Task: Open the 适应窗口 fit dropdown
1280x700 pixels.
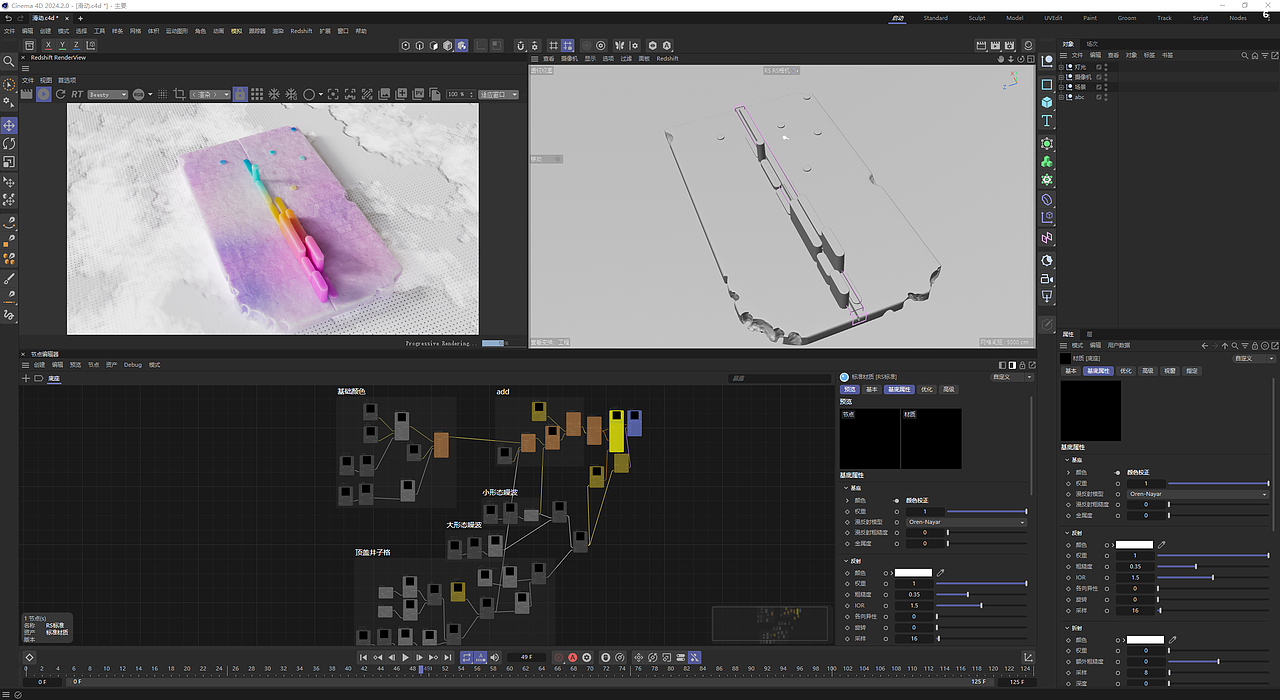Action: pyautogui.click(x=499, y=94)
